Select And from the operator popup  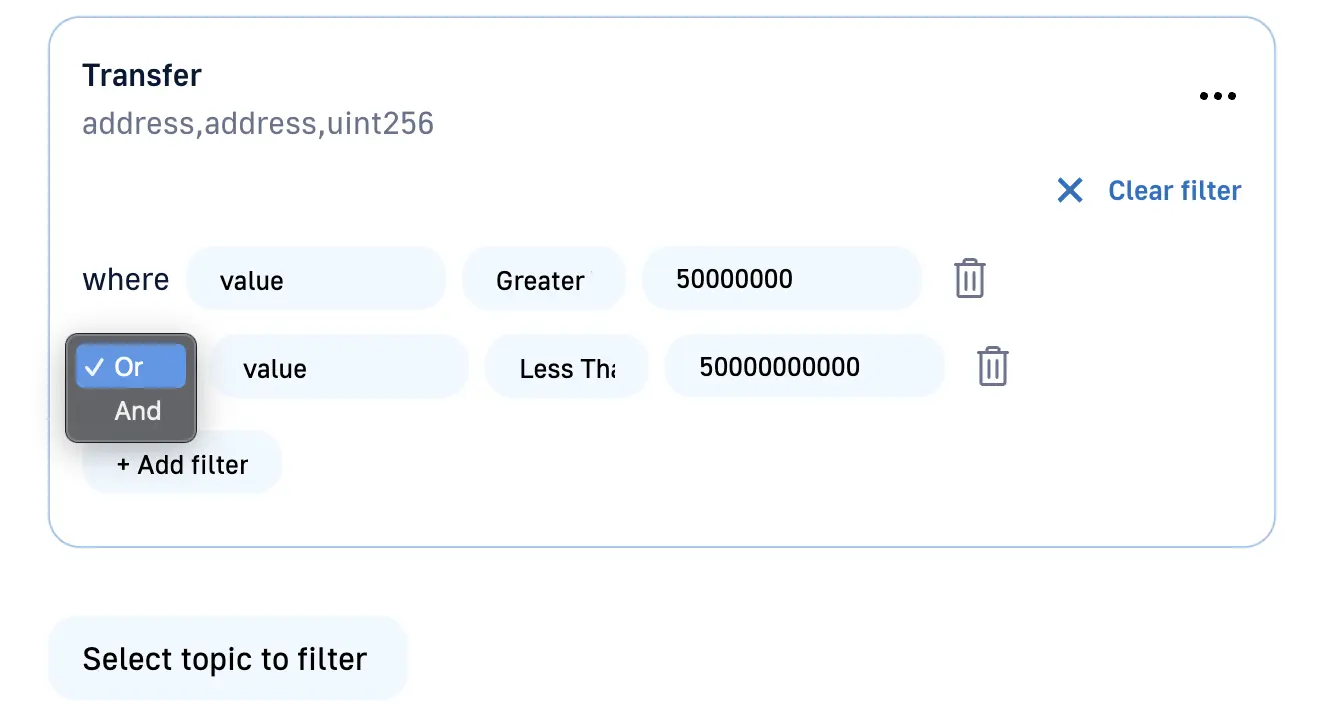tap(137, 411)
